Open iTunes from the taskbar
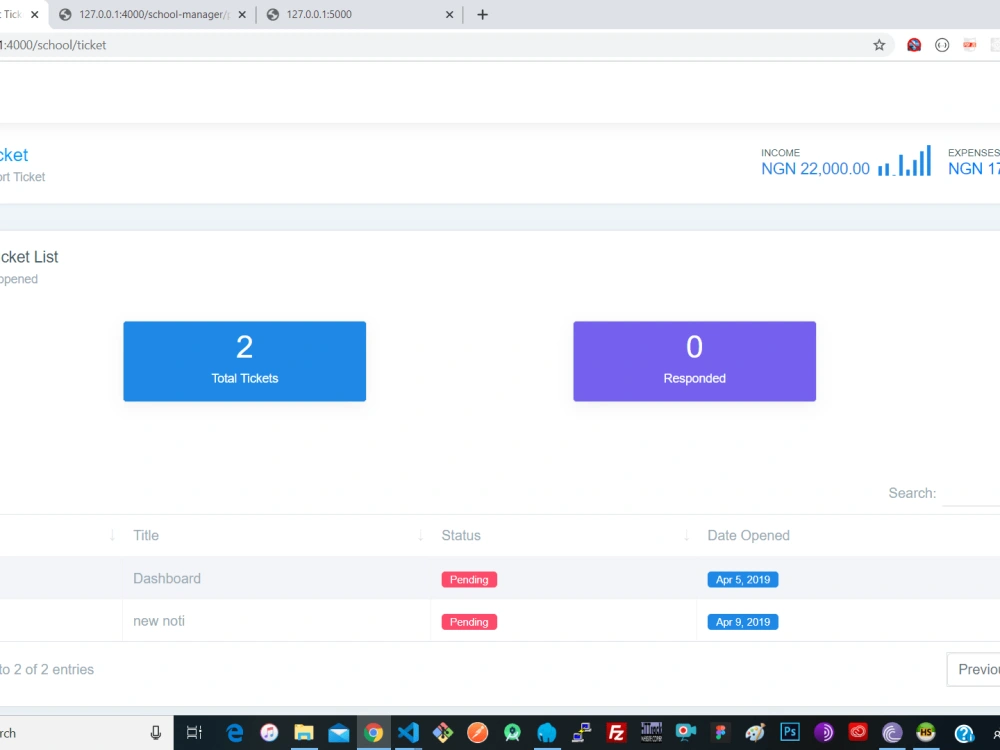1000x750 pixels. point(269,733)
